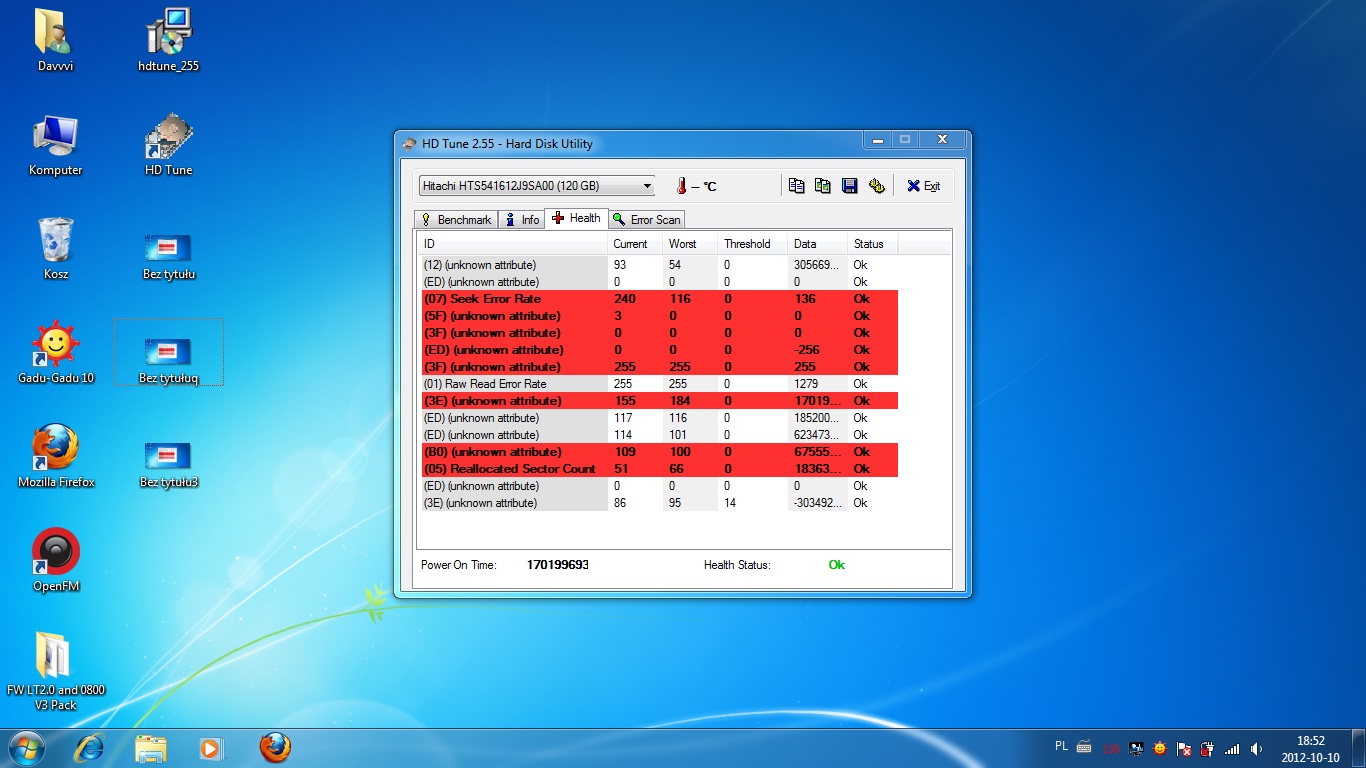Image resolution: width=1366 pixels, height=768 pixels.
Task: Select the Health tab
Action: coord(576,218)
